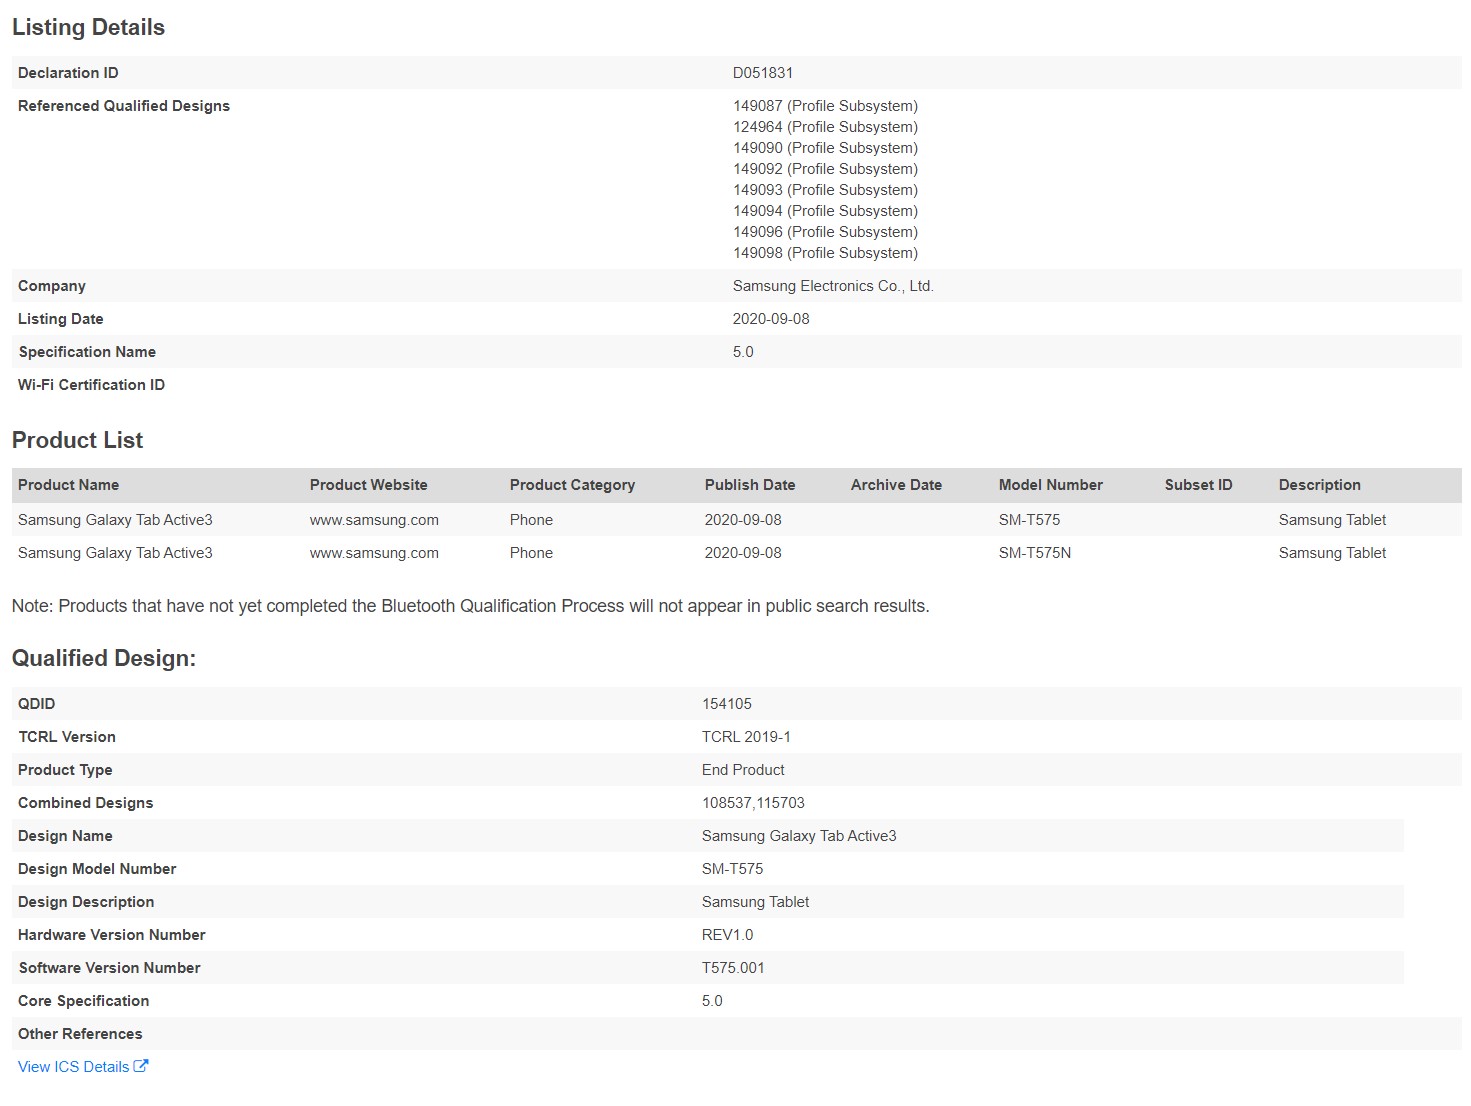Click referenced design 149098 (Profile Subsystem)
The height and width of the screenshot is (1106, 1471).
pos(825,253)
